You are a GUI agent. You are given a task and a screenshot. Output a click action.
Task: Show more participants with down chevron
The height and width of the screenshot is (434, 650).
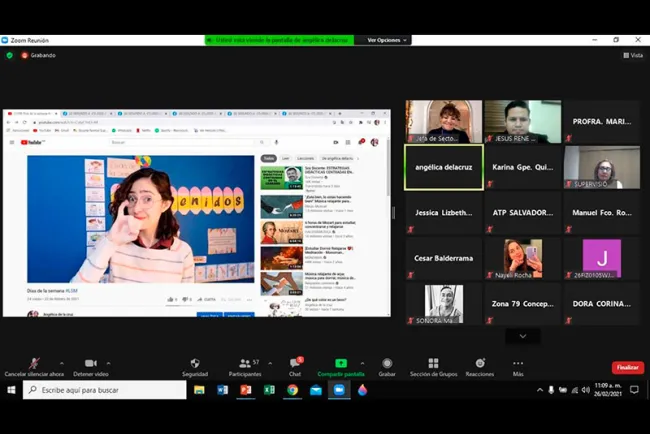click(x=522, y=337)
